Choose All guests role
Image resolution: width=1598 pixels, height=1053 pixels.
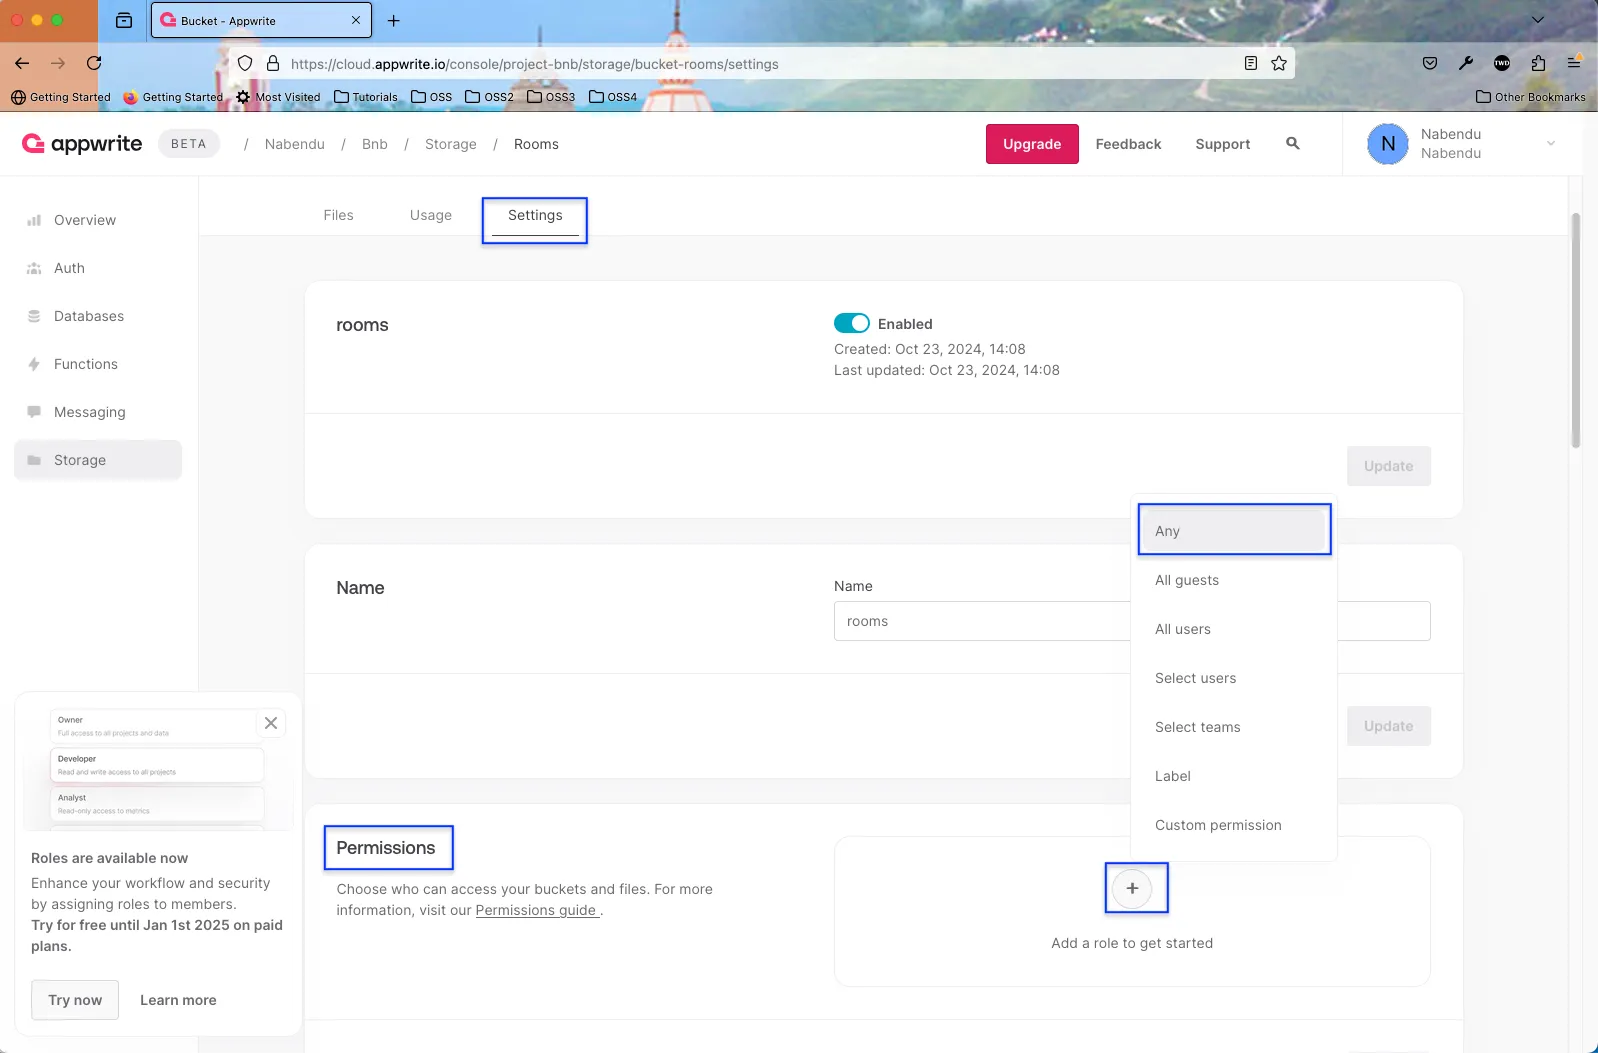pyautogui.click(x=1234, y=580)
